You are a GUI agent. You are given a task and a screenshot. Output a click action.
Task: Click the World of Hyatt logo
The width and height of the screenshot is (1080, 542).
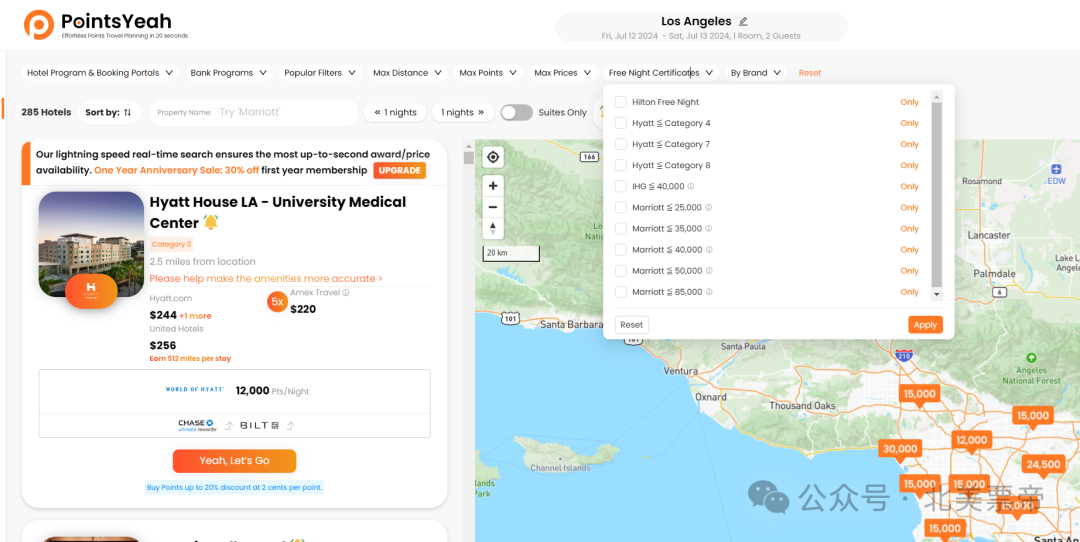195,390
